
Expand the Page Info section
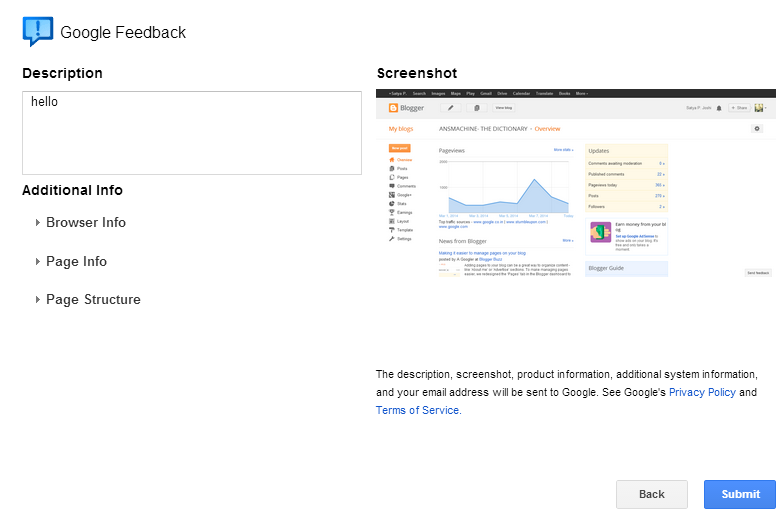click(76, 261)
